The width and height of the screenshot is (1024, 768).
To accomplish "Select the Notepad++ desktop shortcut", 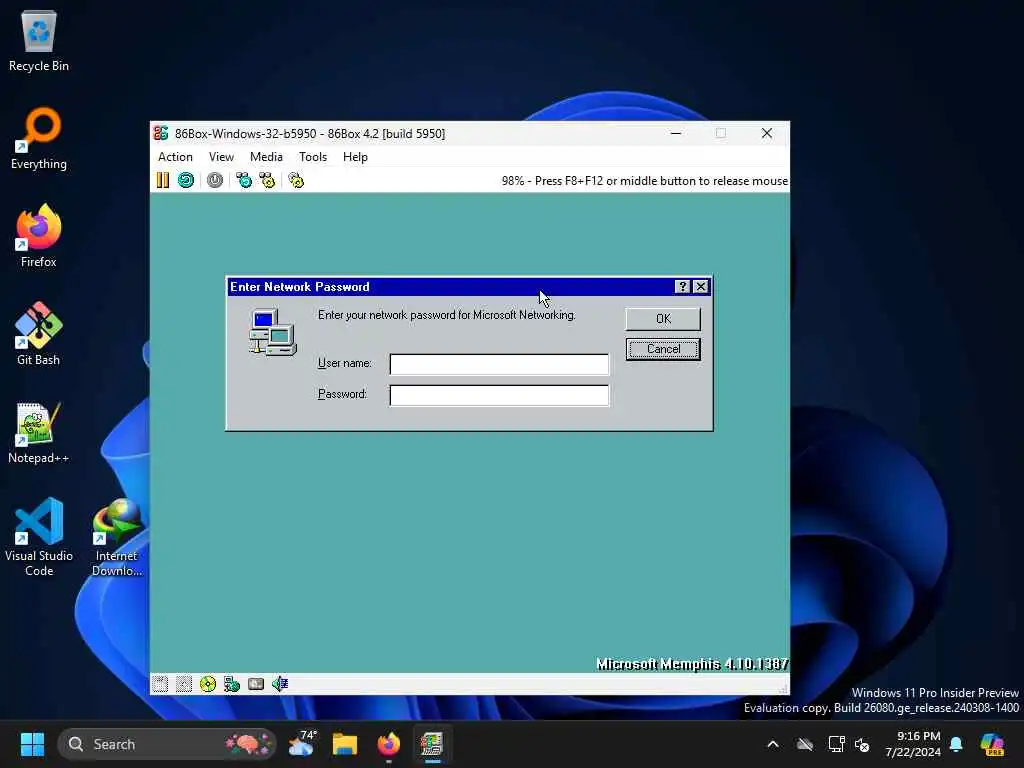I will pyautogui.click(x=39, y=432).
